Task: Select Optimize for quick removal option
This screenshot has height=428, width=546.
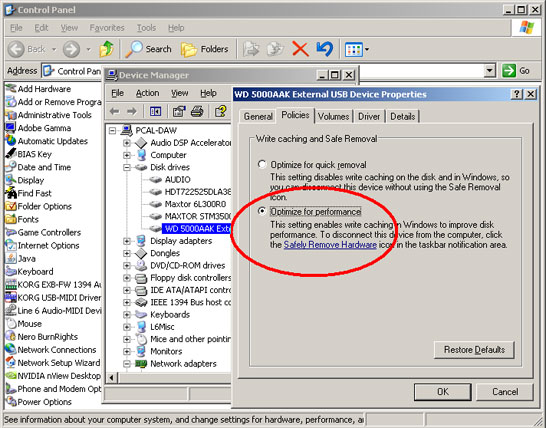Action: point(262,164)
